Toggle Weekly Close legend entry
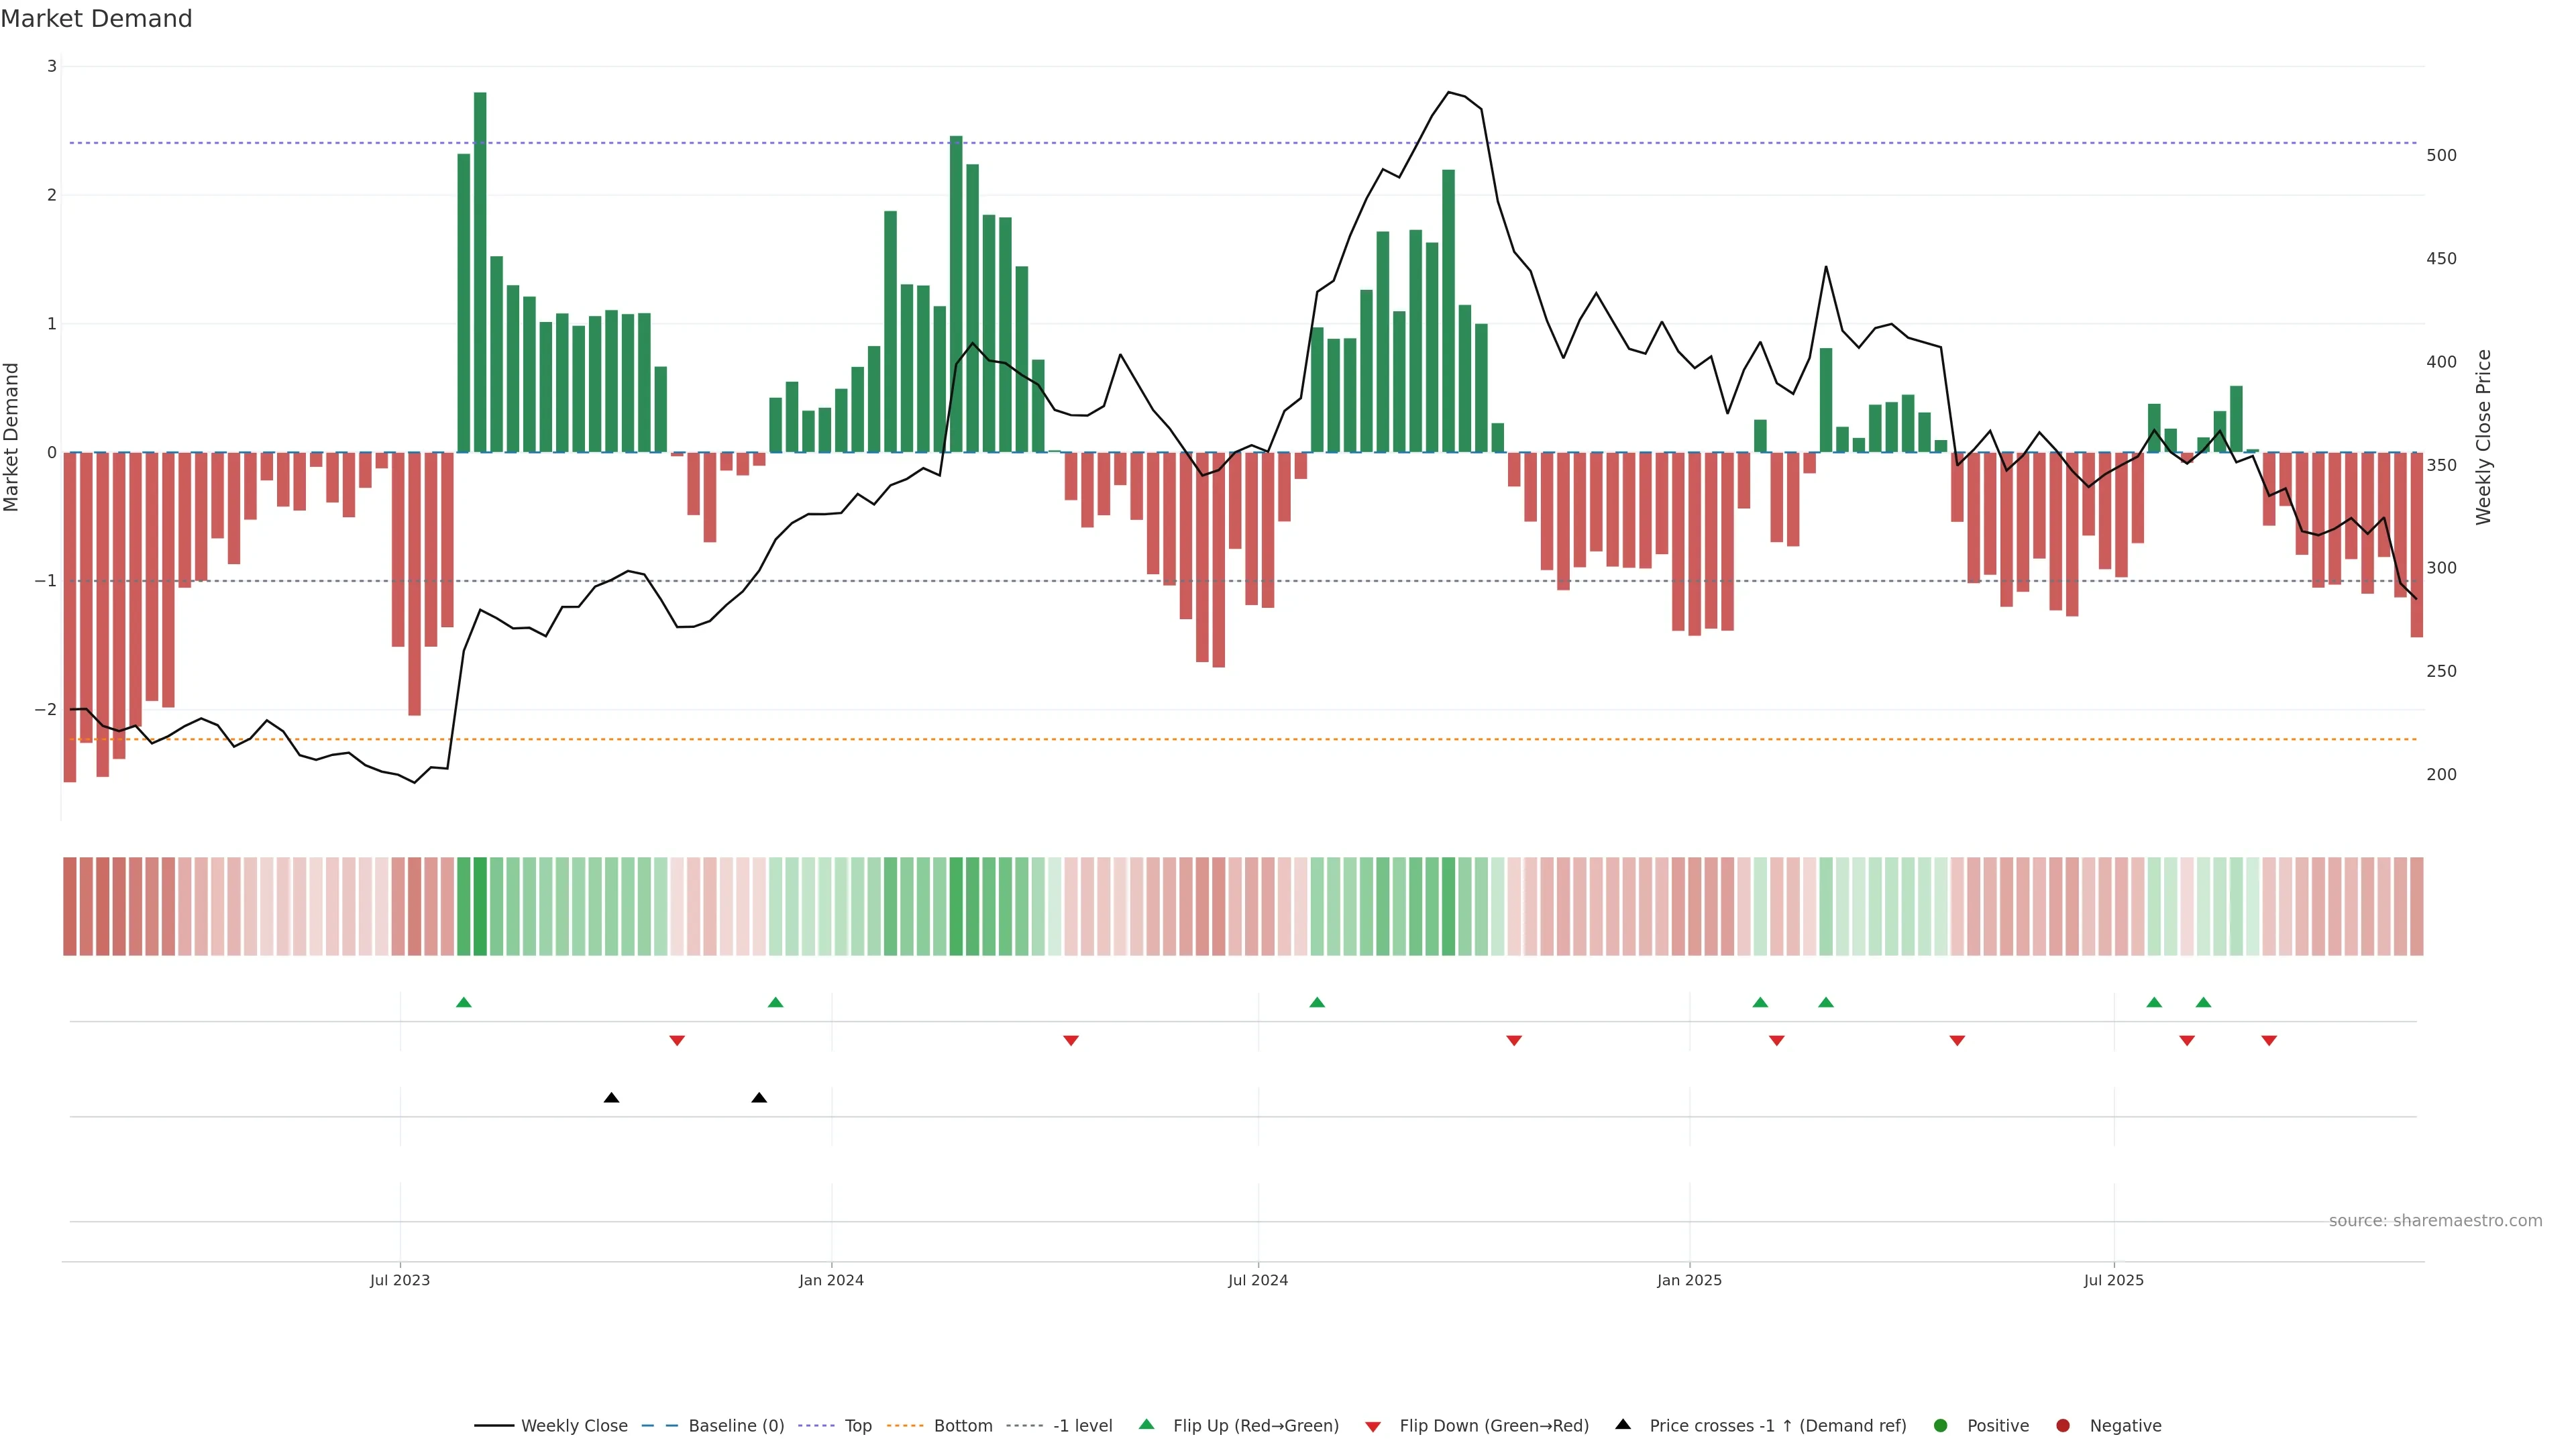This screenshot has height=1449, width=2576. (x=573, y=1426)
